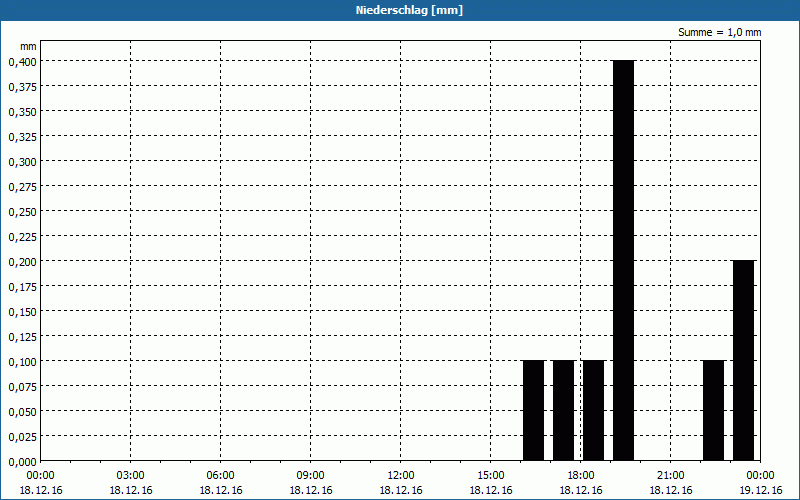Click the 0,100 bar just after 18:00
The image size is (800, 500).
[594, 410]
